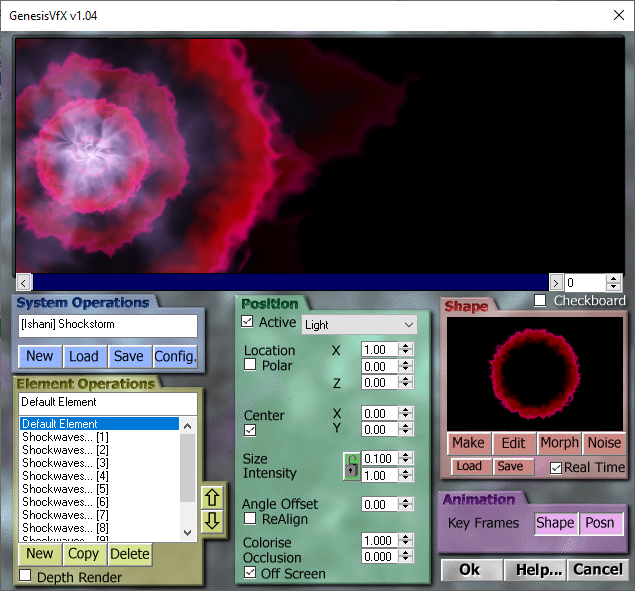This screenshot has height=591, width=635.
Task: Select Shockwaves... [3] in list
Action: 99,463
